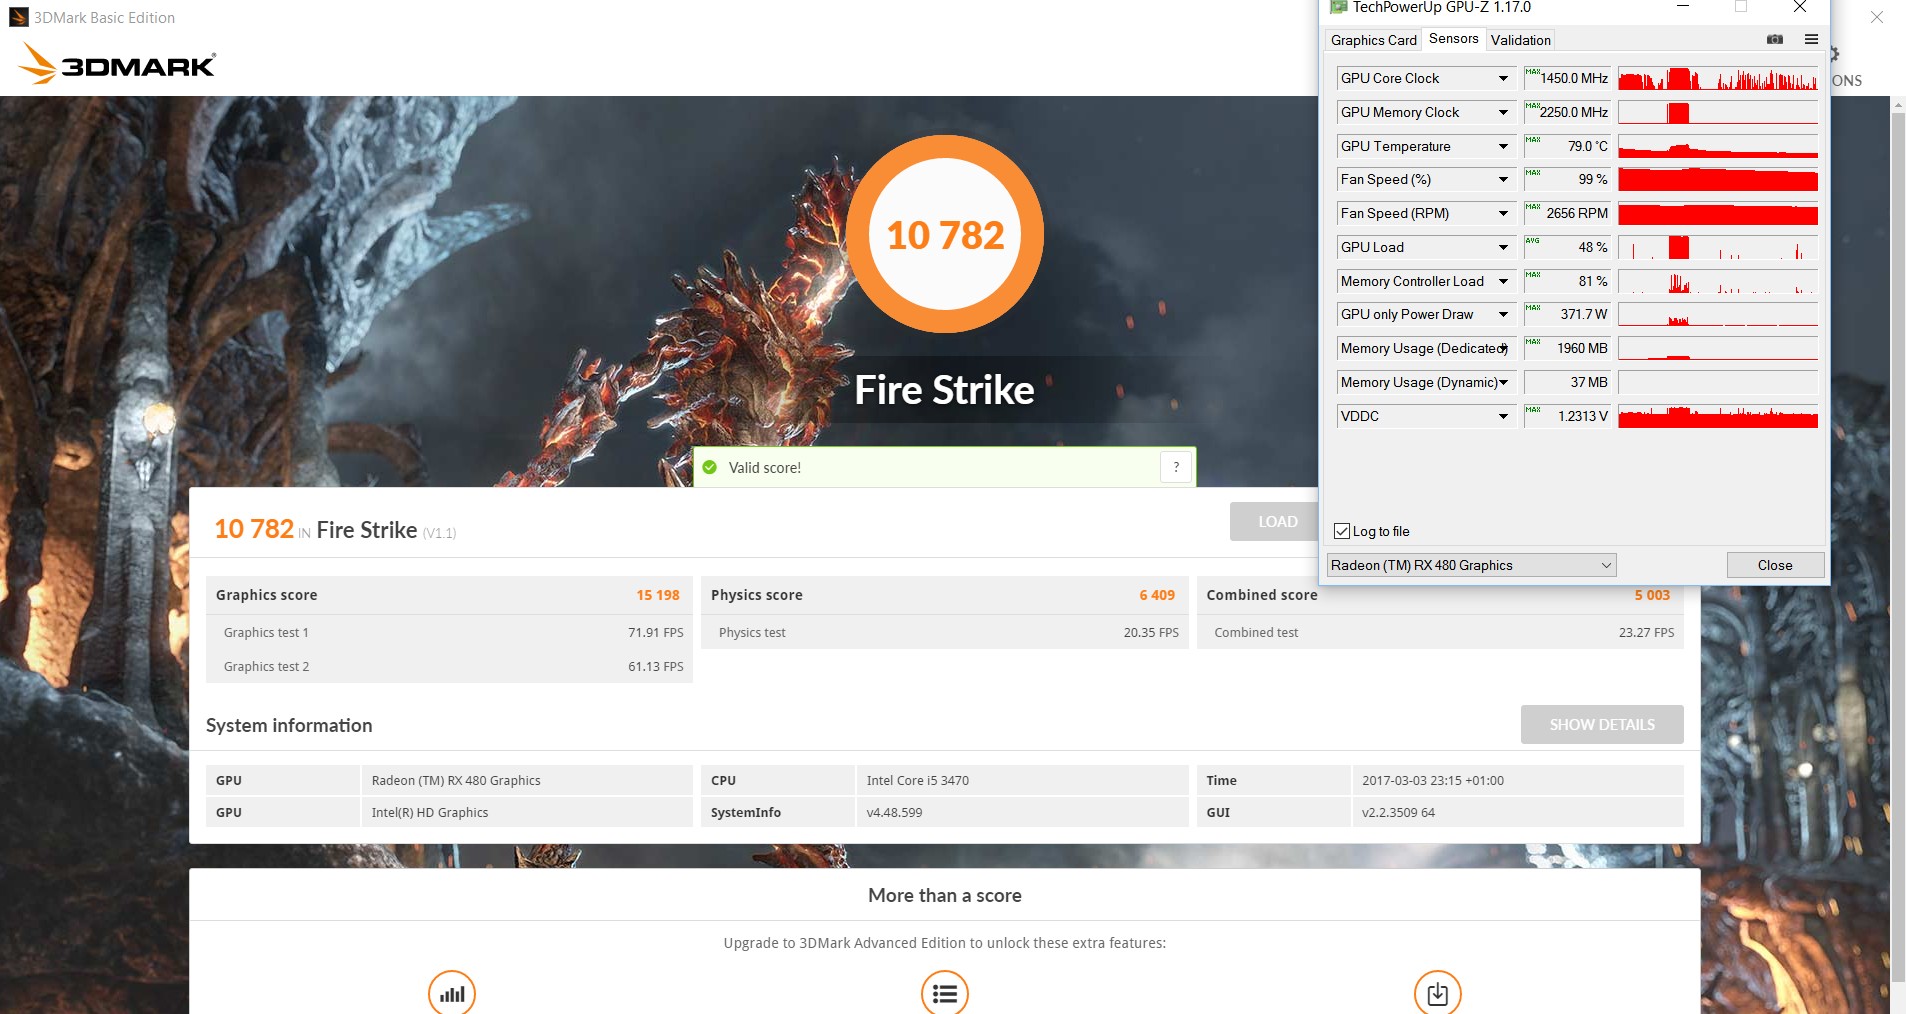Expand the VDDC sensor dropdown

(x=1503, y=416)
